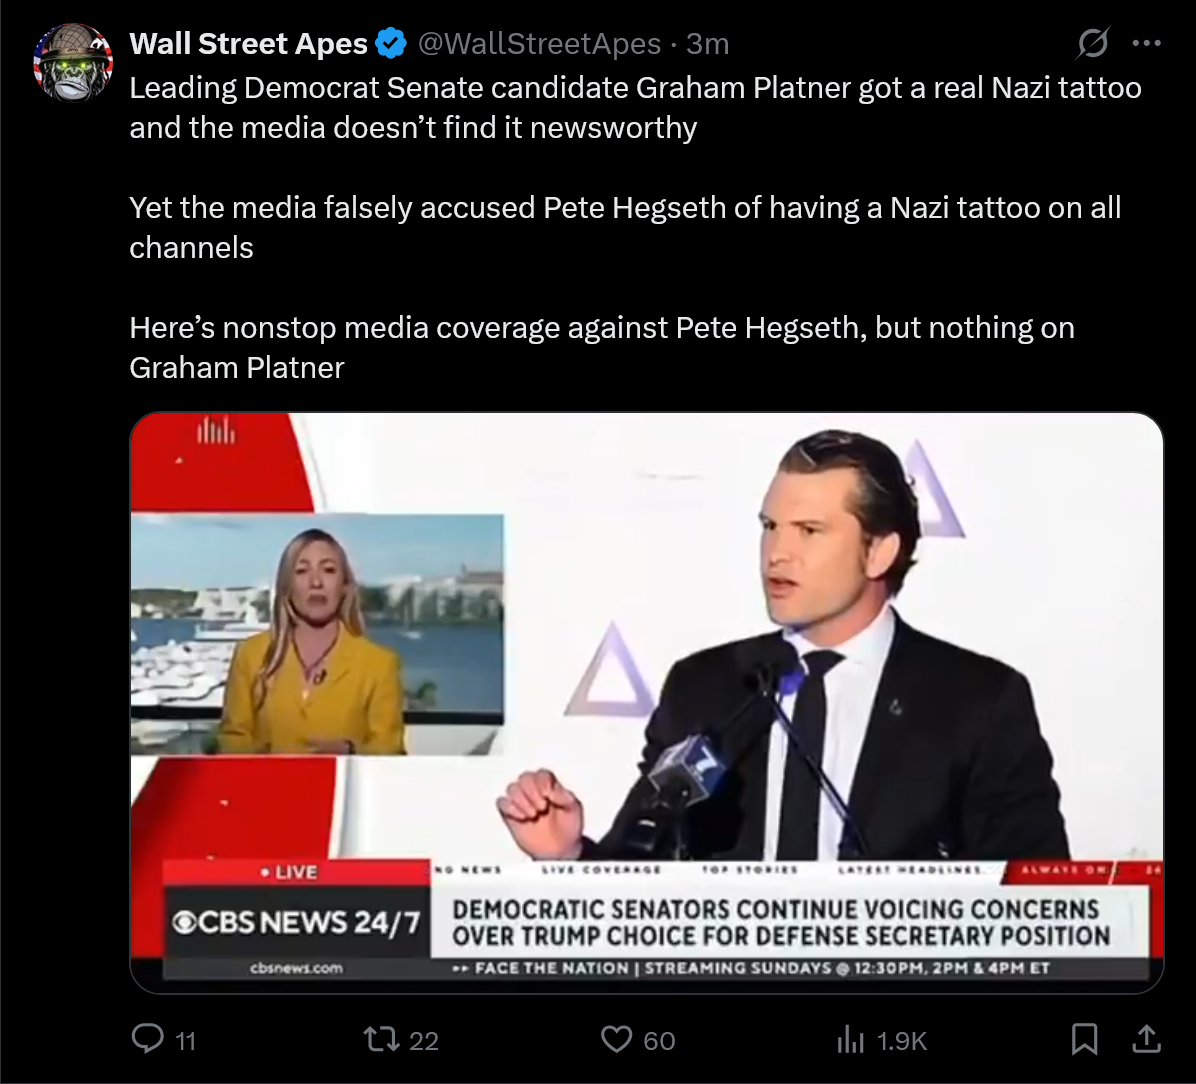Open the reply icon under the post

pos(148,1039)
